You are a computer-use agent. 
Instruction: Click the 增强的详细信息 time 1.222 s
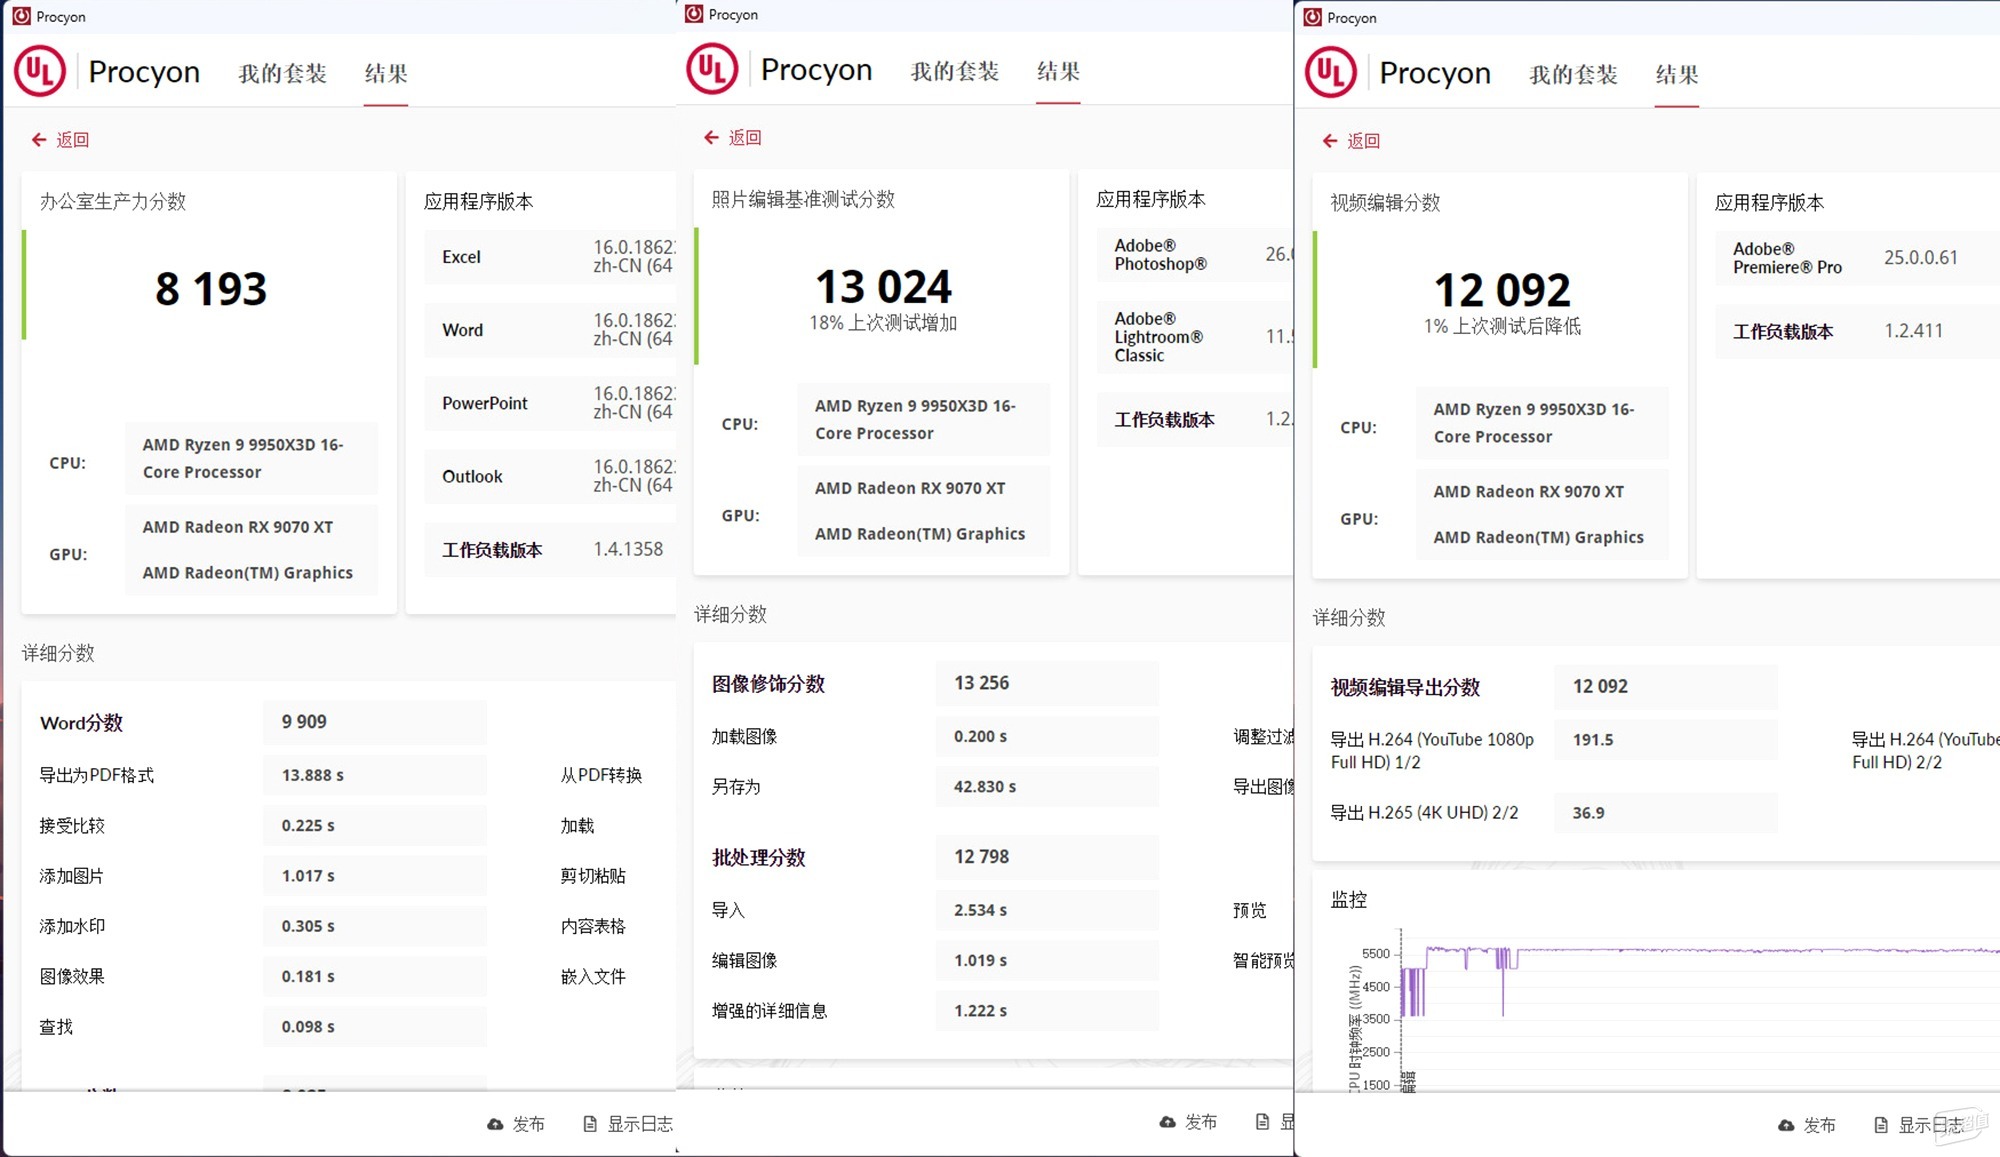point(980,1011)
